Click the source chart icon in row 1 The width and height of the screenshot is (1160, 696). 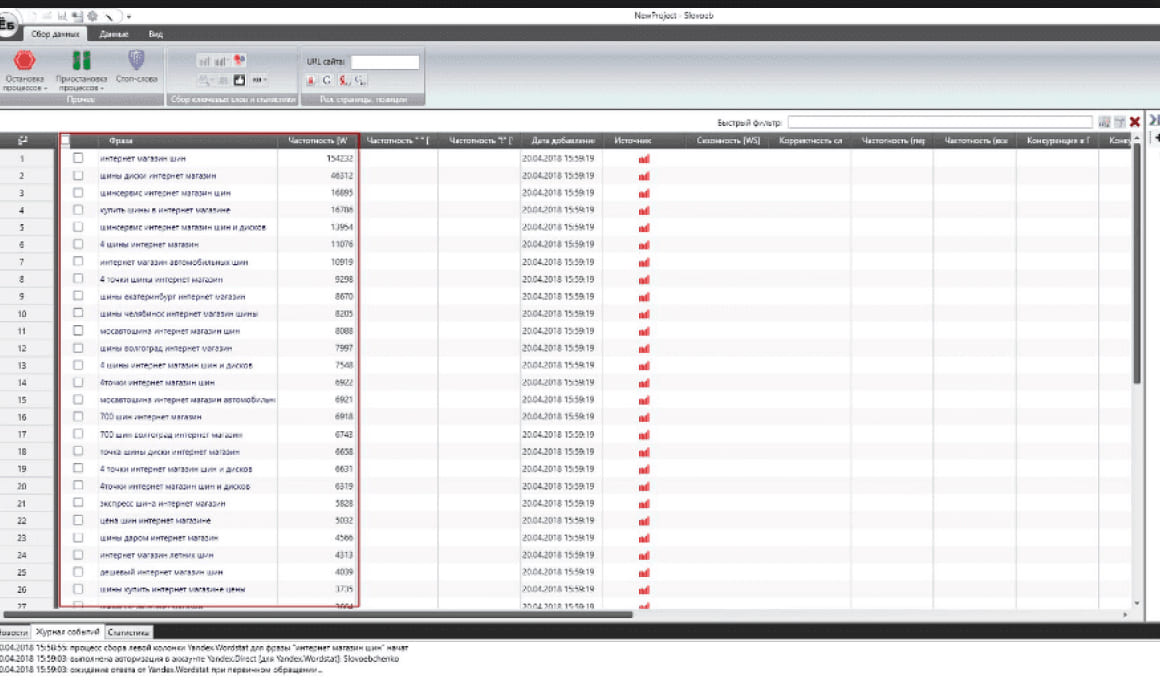(x=643, y=158)
